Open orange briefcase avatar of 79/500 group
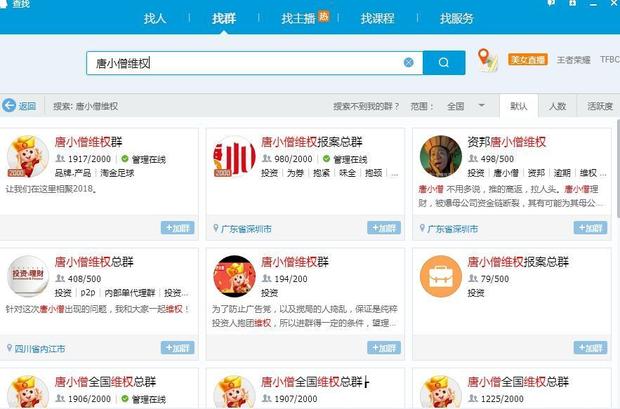Image resolution: width=620 pixels, height=409 pixels. tap(440, 276)
